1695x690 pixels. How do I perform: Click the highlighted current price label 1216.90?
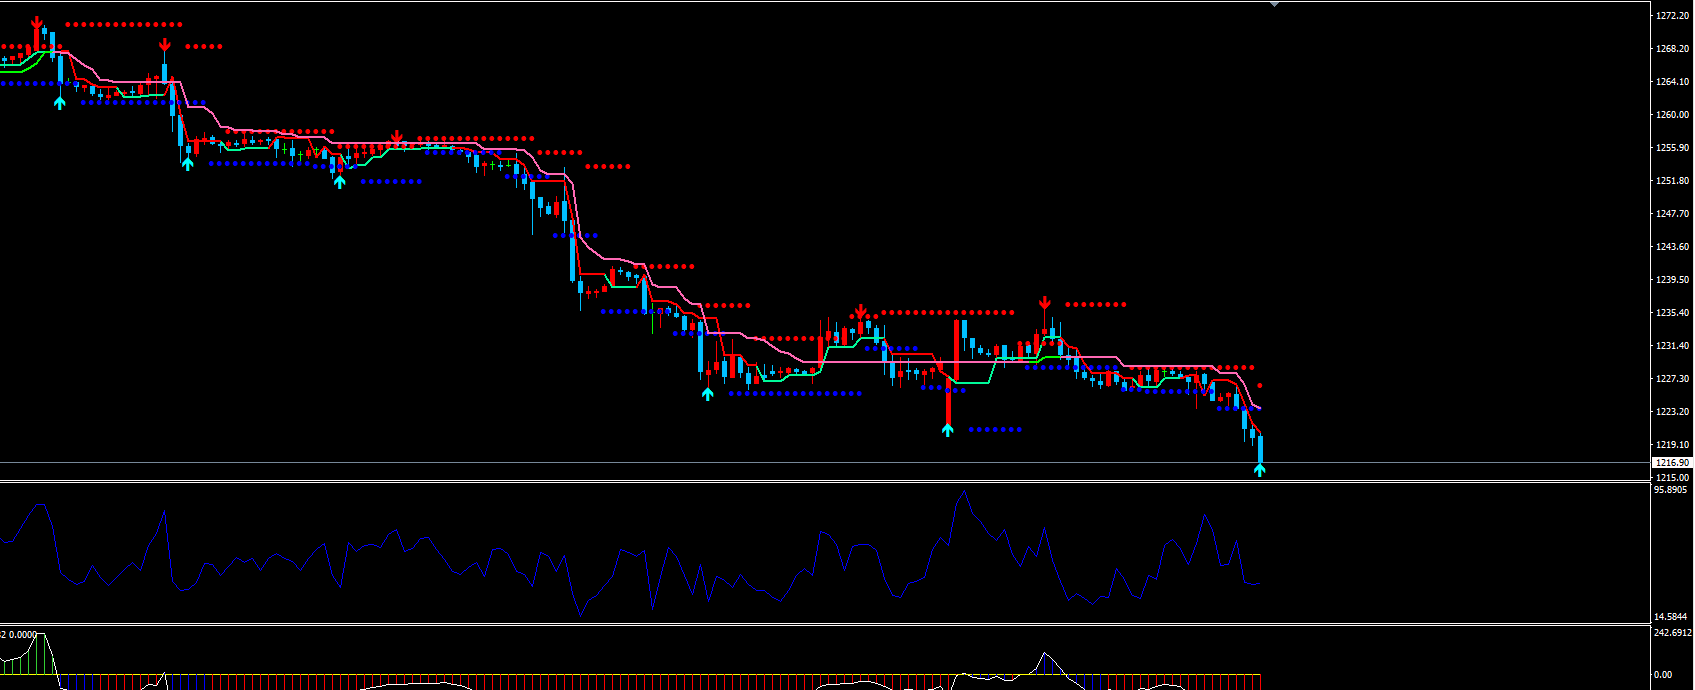click(1671, 463)
